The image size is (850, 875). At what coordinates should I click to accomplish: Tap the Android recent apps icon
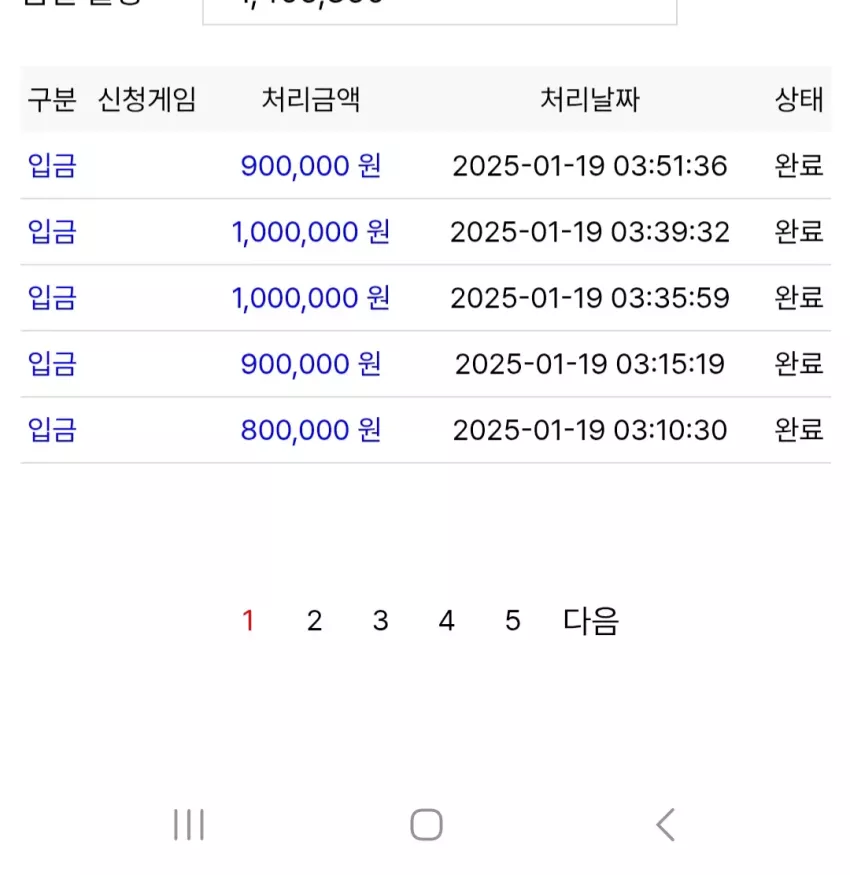point(189,824)
